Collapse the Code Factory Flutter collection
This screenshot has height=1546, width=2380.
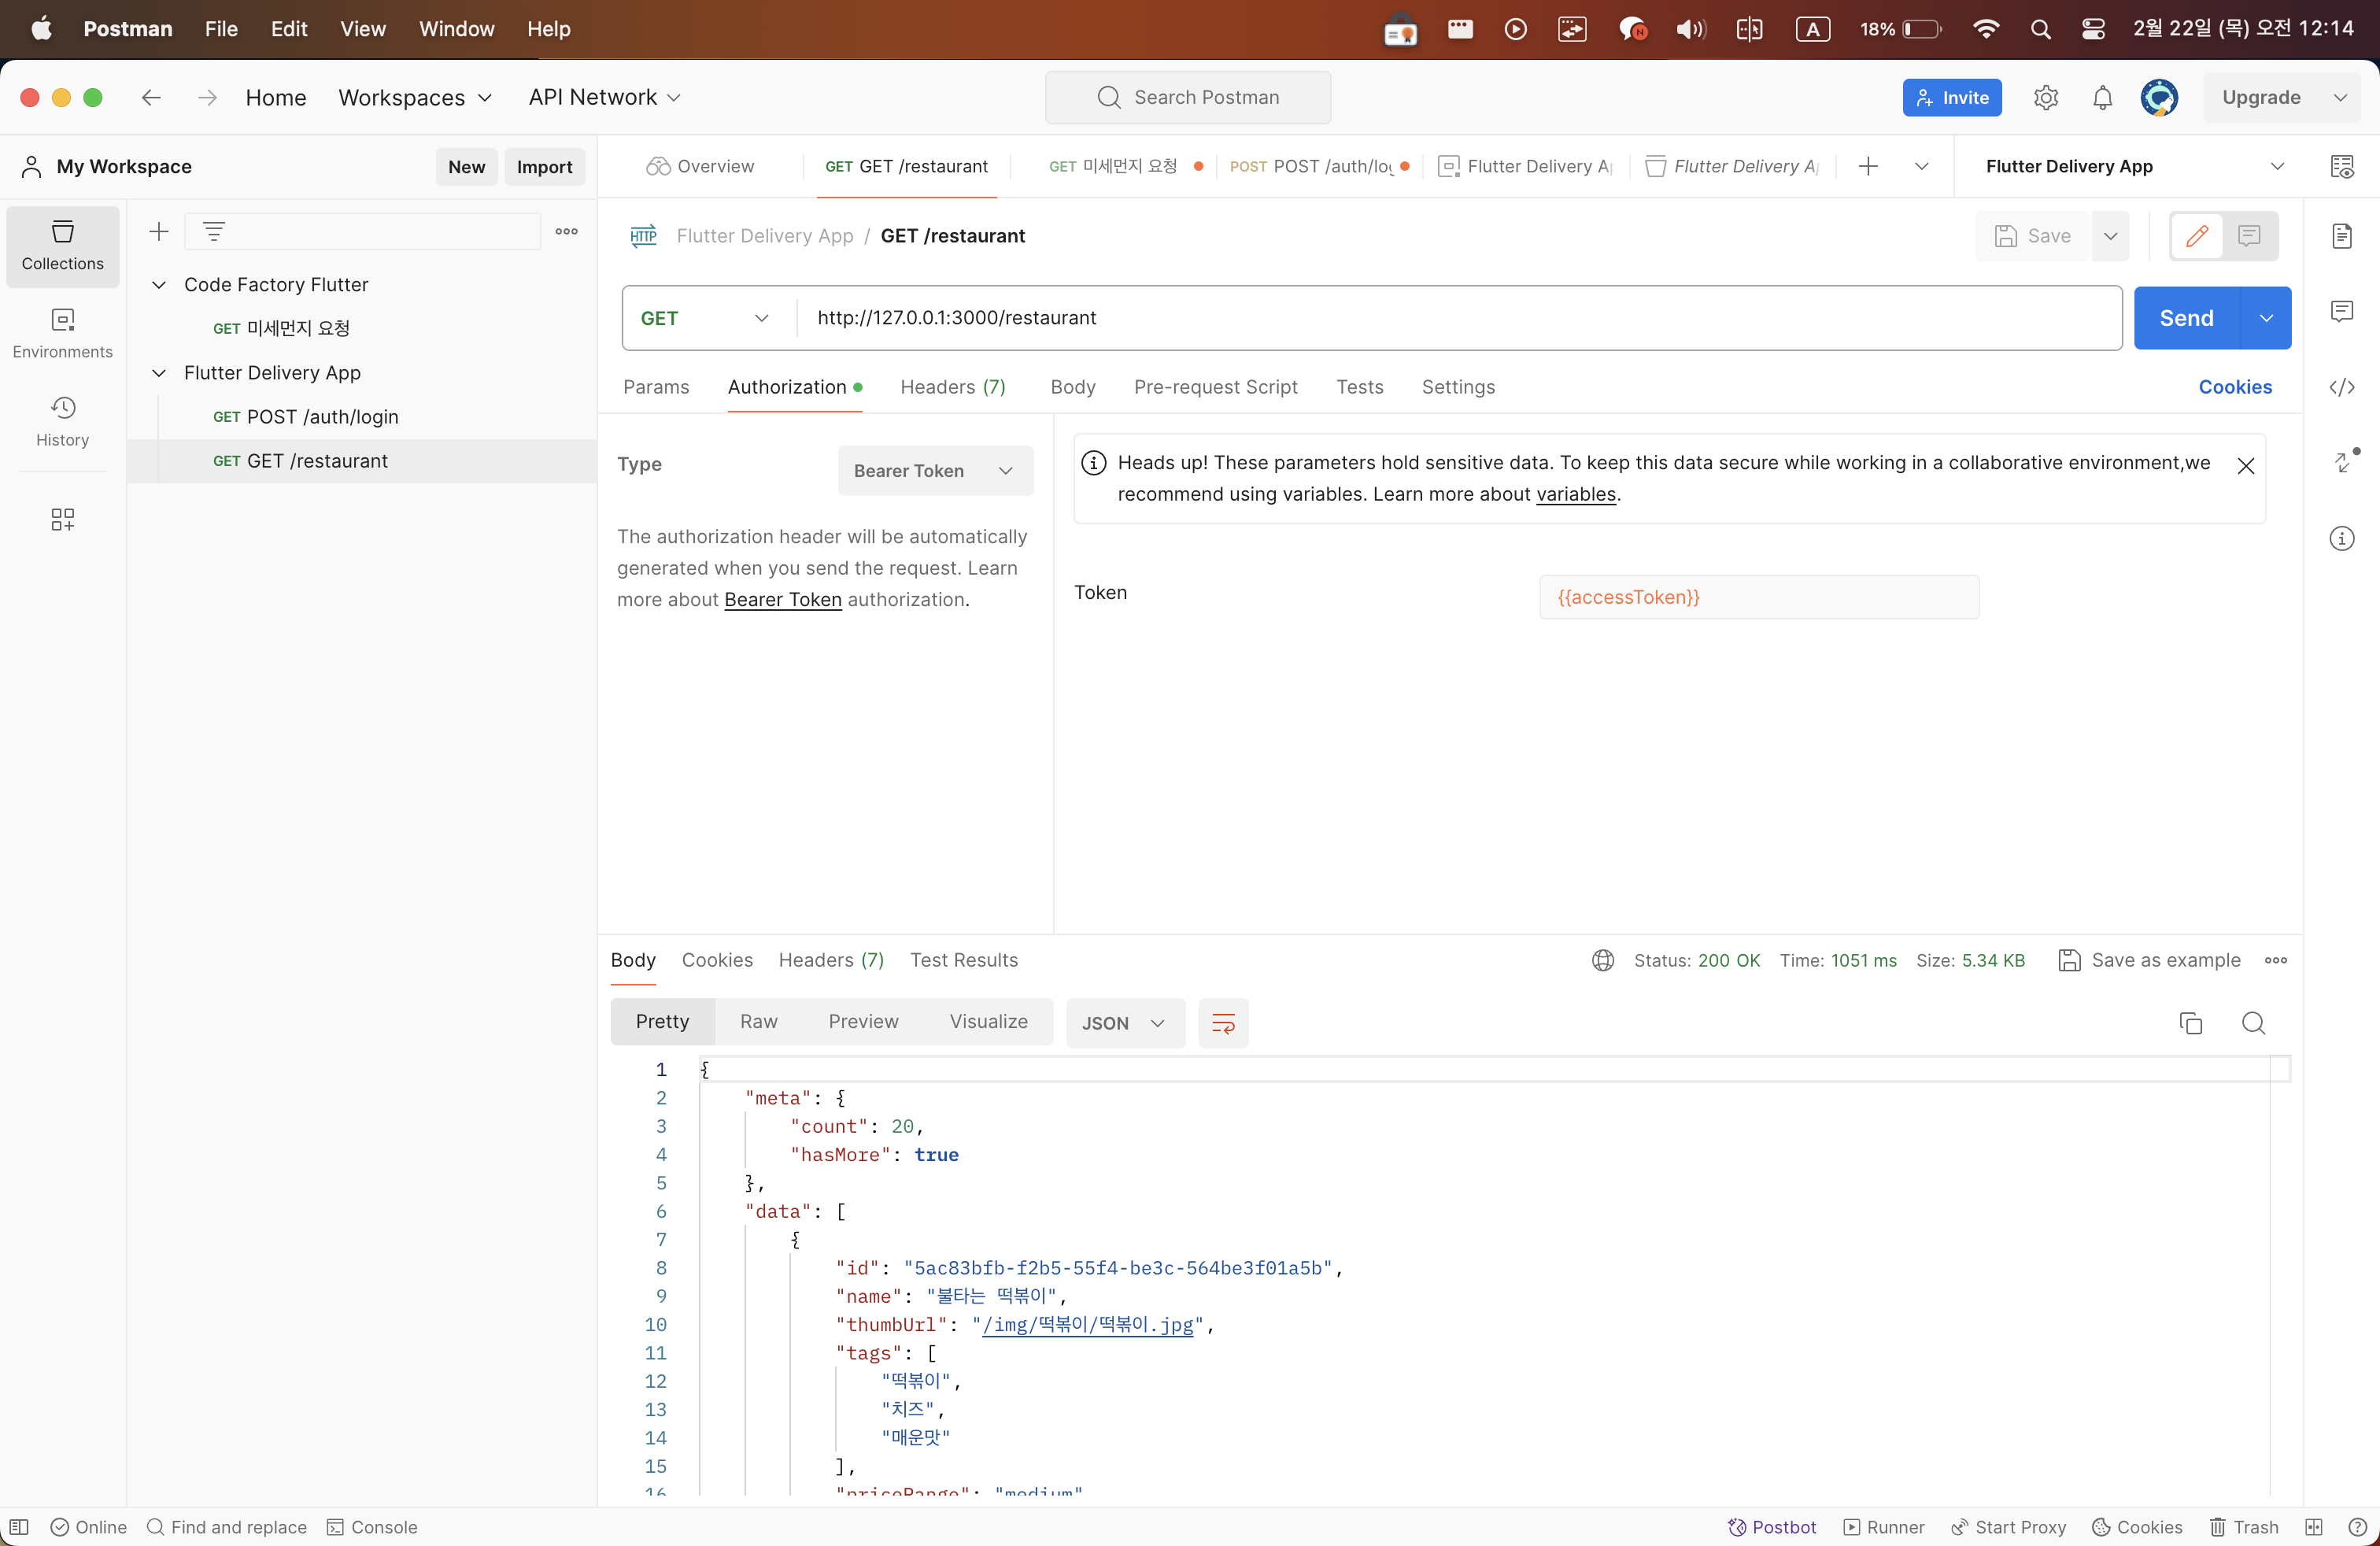pyautogui.click(x=158, y=285)
